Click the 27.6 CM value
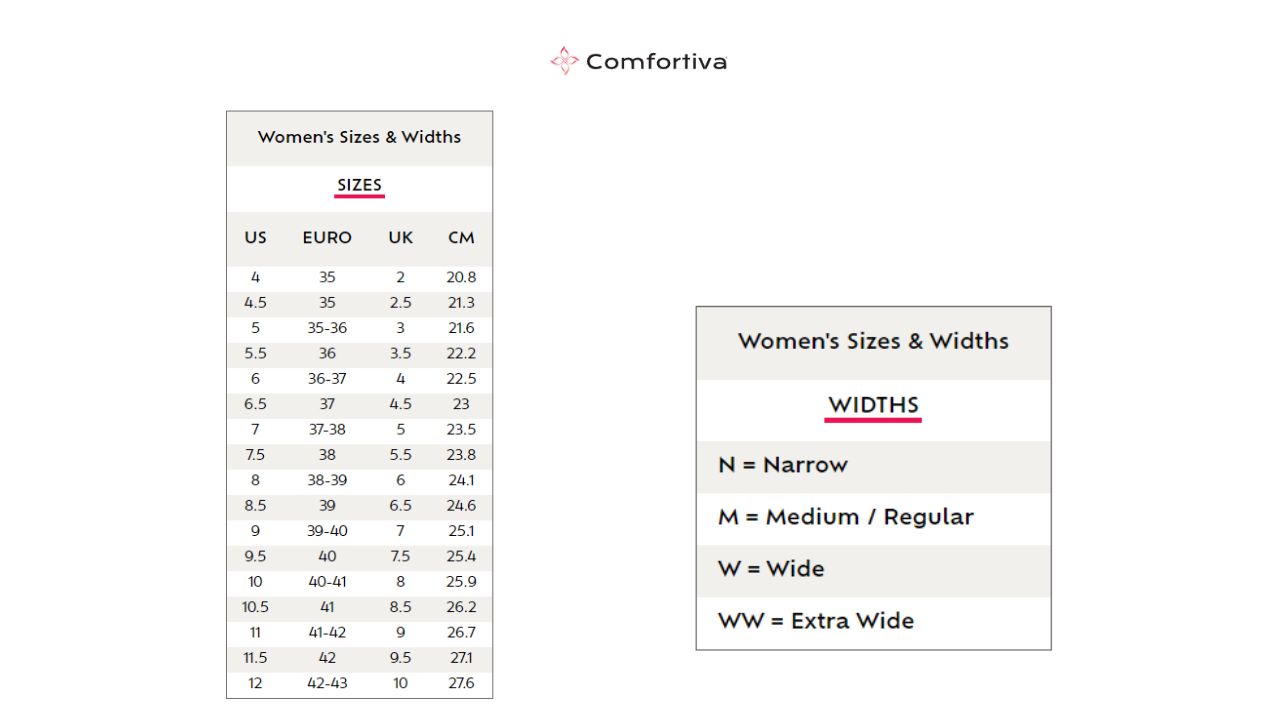Screen dimensions: 1280x720 pos(461,684)
